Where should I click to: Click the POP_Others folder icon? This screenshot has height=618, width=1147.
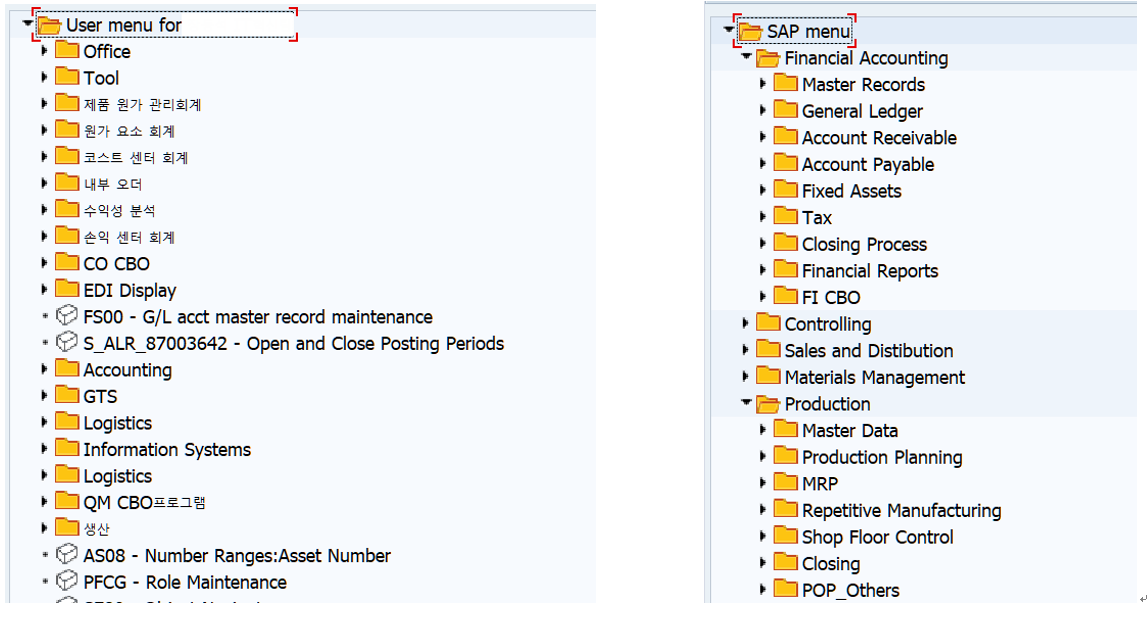pos(786,589)
